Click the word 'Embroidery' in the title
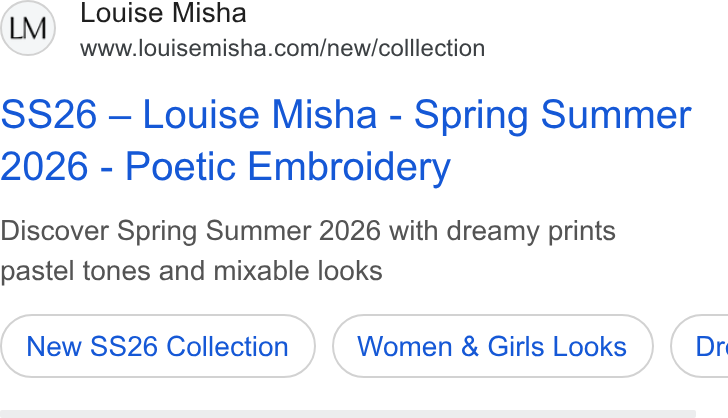 (x=349, y=167)
